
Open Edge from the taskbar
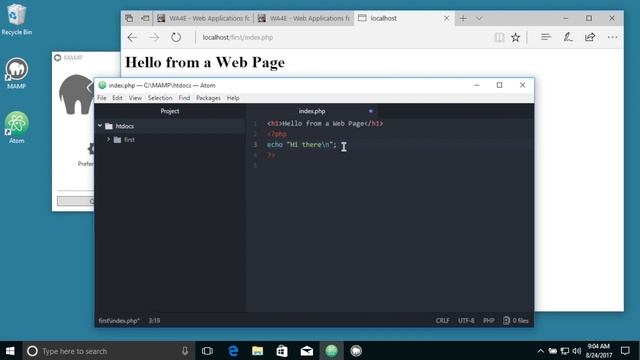click(233, 351)
